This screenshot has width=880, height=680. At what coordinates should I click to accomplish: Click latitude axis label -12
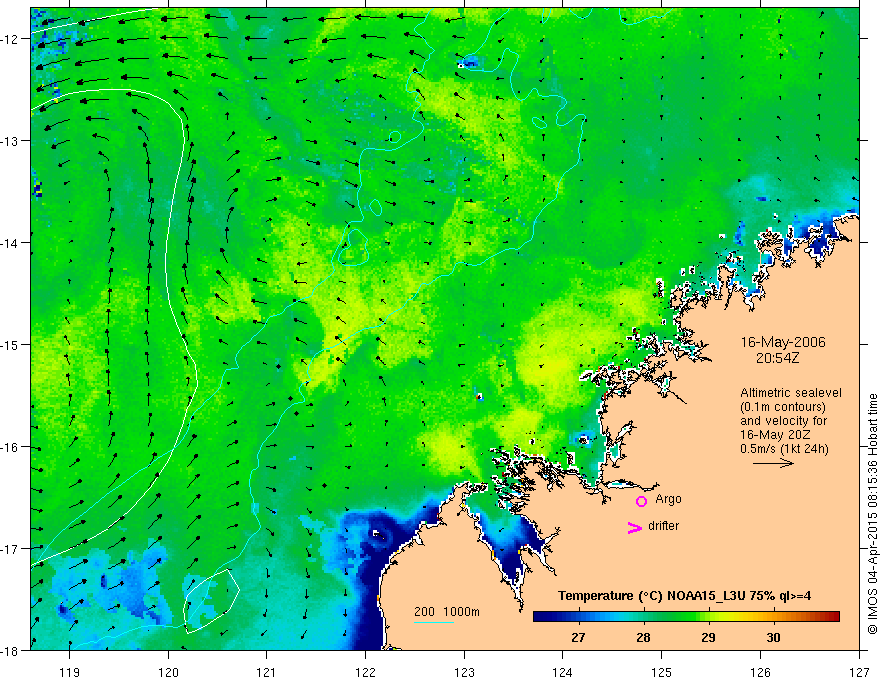10,39
